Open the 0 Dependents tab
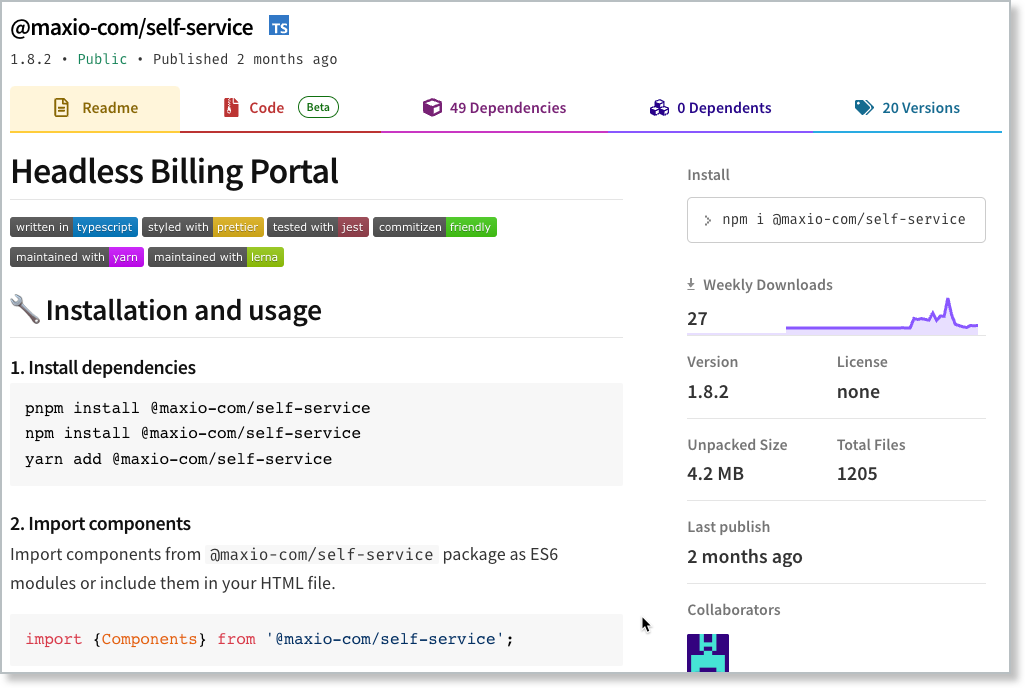The height and width of the screenshot is (688, 1025). [x=711, y=109]
